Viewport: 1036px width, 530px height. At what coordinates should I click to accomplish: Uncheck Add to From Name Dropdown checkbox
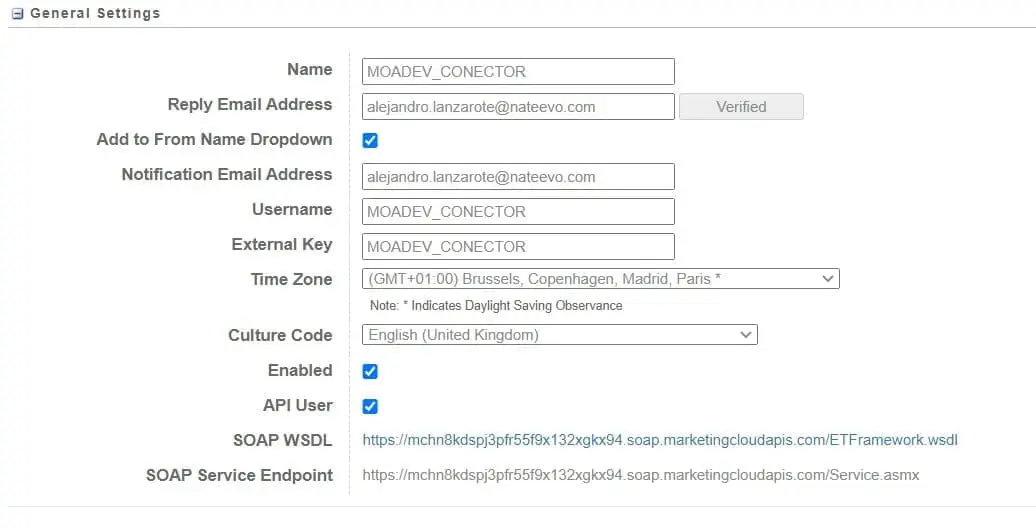coord(370,141)
